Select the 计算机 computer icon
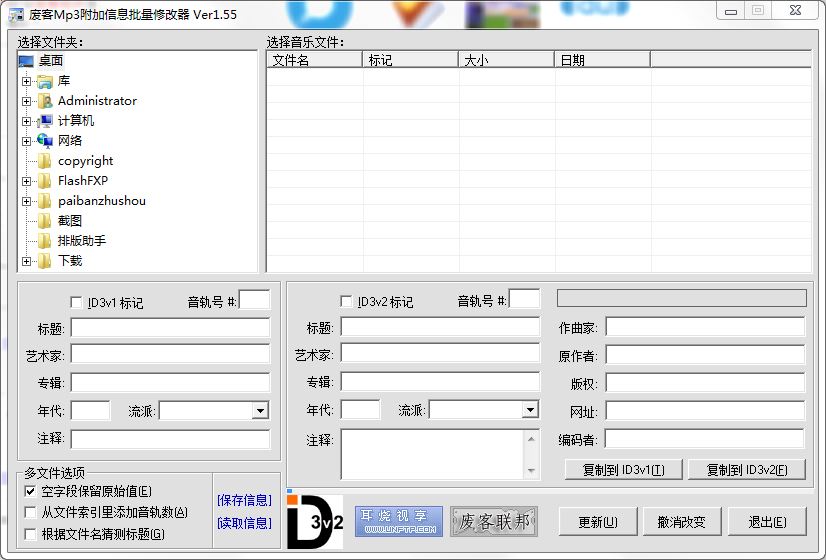This screenshot has width=826, height=560. coord(44,121)
